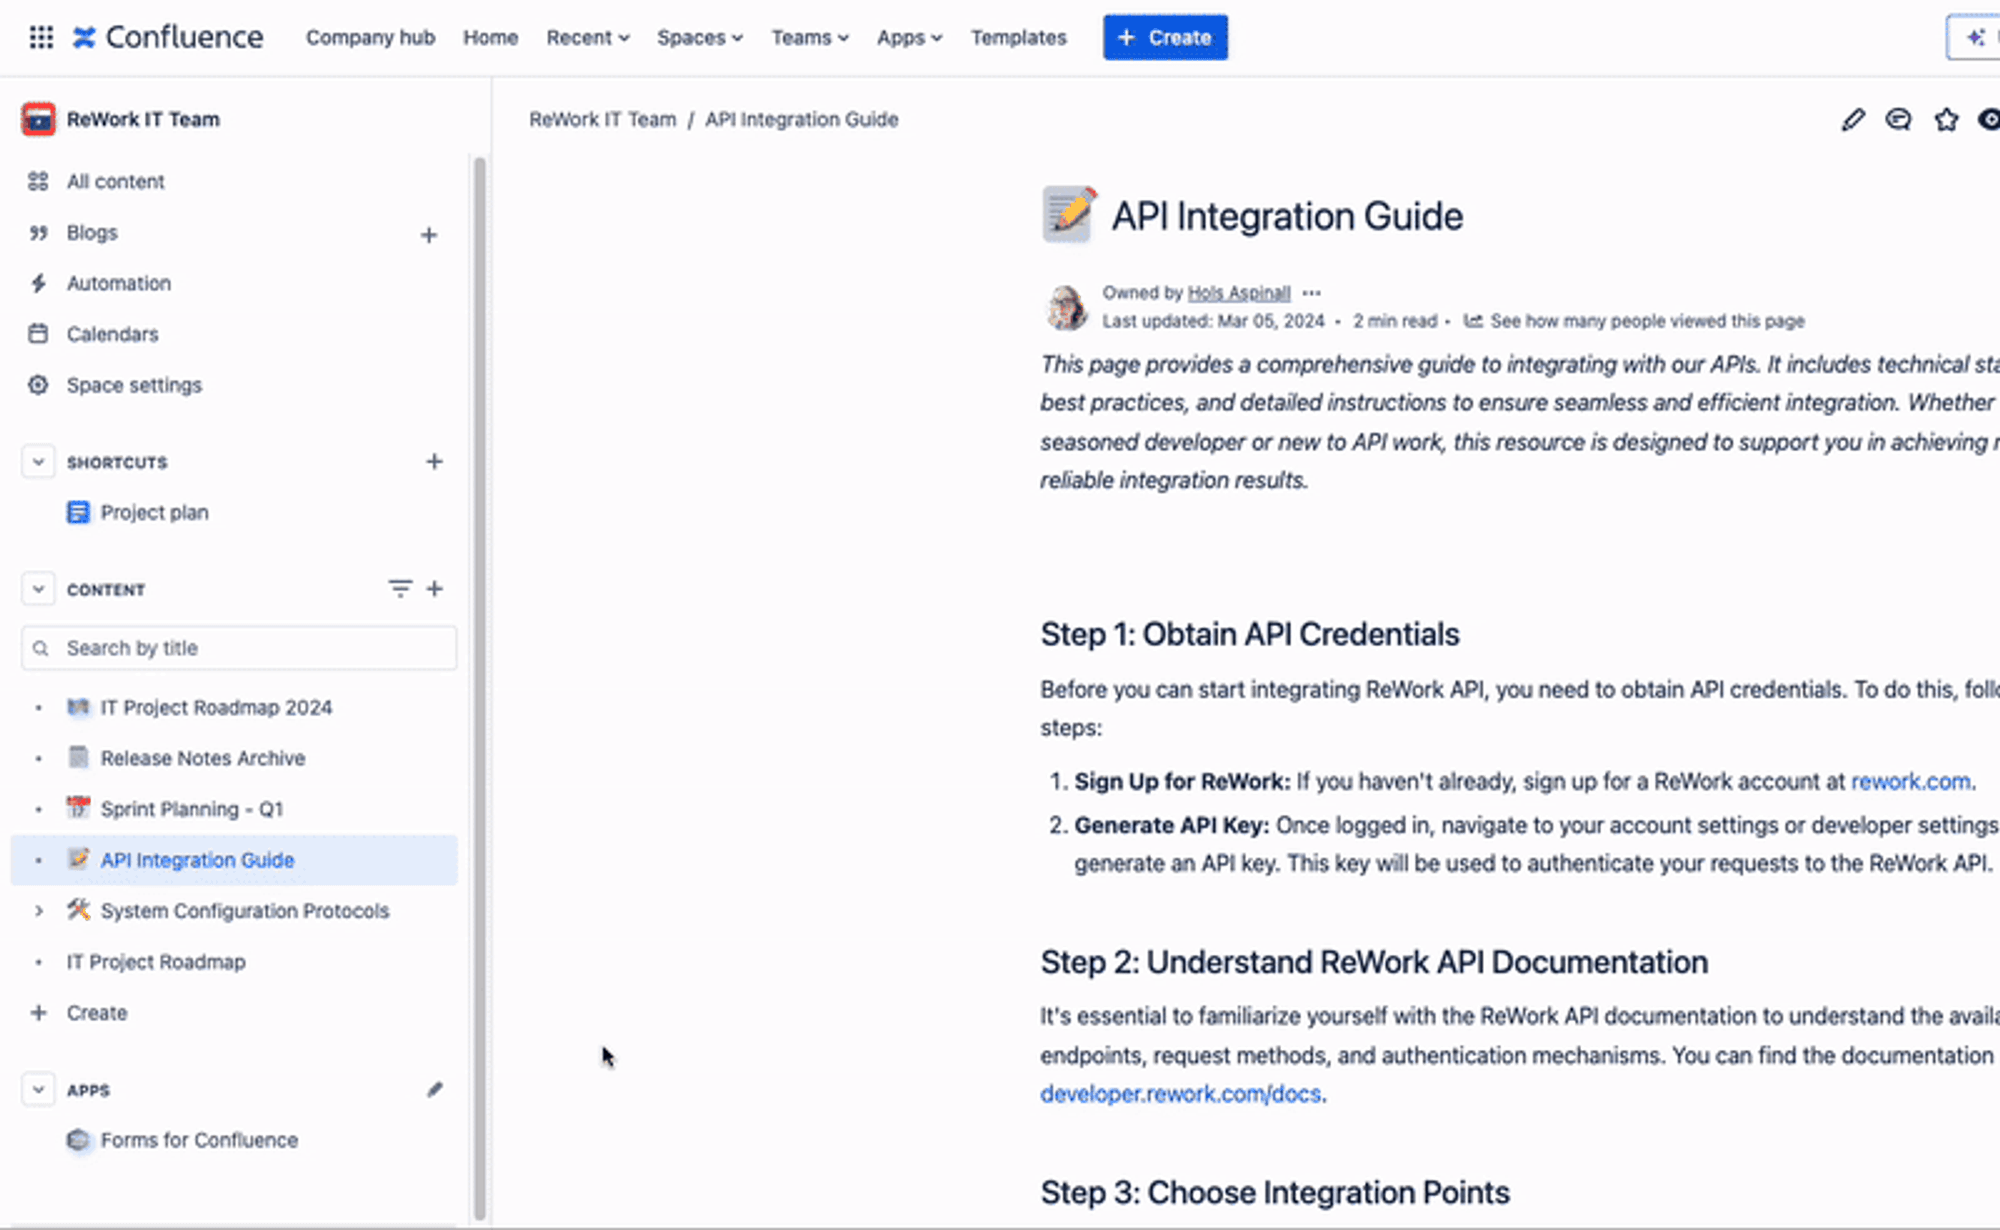
Task: Toggle the APPS section collapse arrow
Action: [39, 1089]
